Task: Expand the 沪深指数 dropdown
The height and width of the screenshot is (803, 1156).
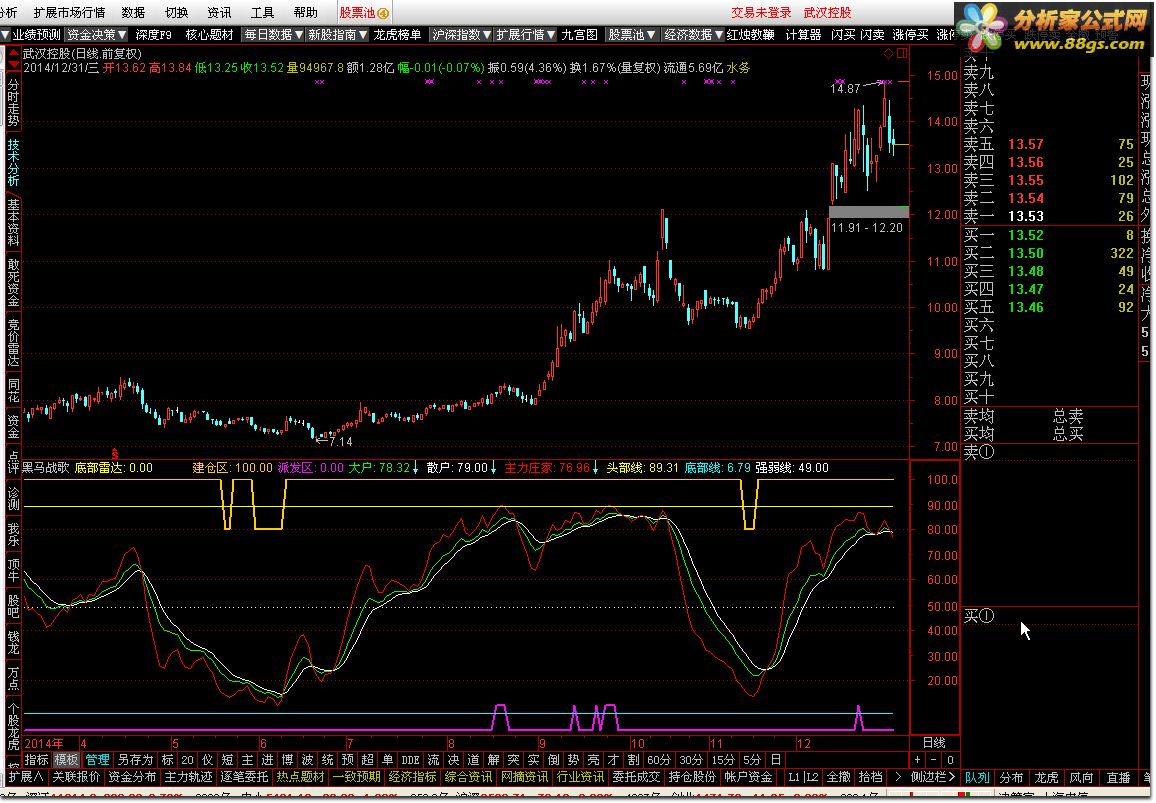Action: 462,35
